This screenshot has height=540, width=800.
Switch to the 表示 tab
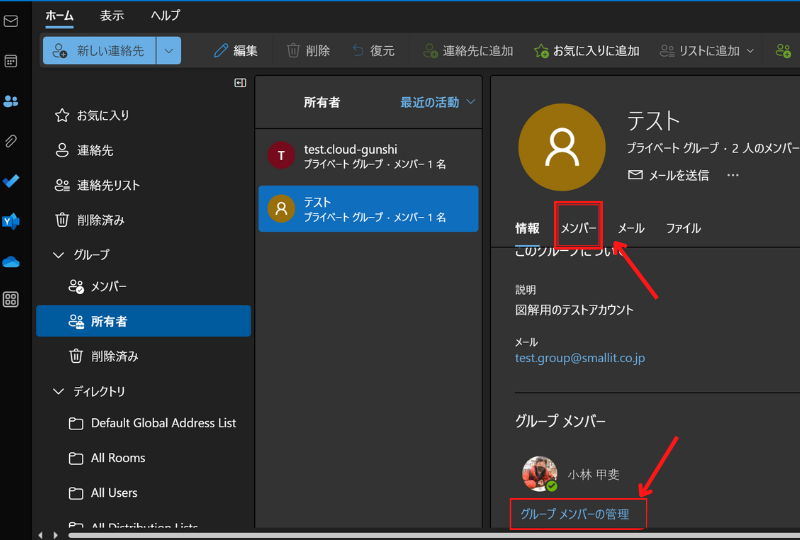(x=112, y=15)
